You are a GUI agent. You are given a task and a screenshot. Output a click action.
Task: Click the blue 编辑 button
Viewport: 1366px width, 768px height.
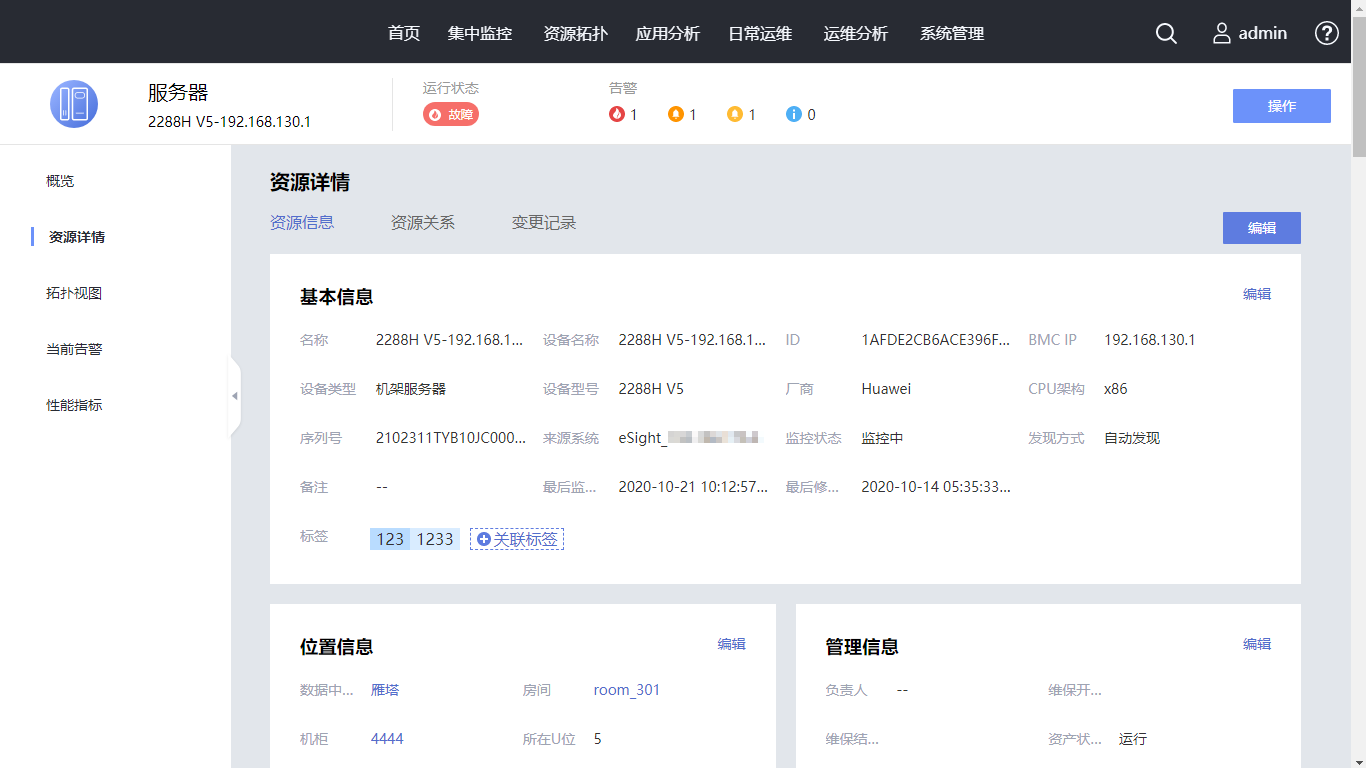click(x=1261, y=228)
